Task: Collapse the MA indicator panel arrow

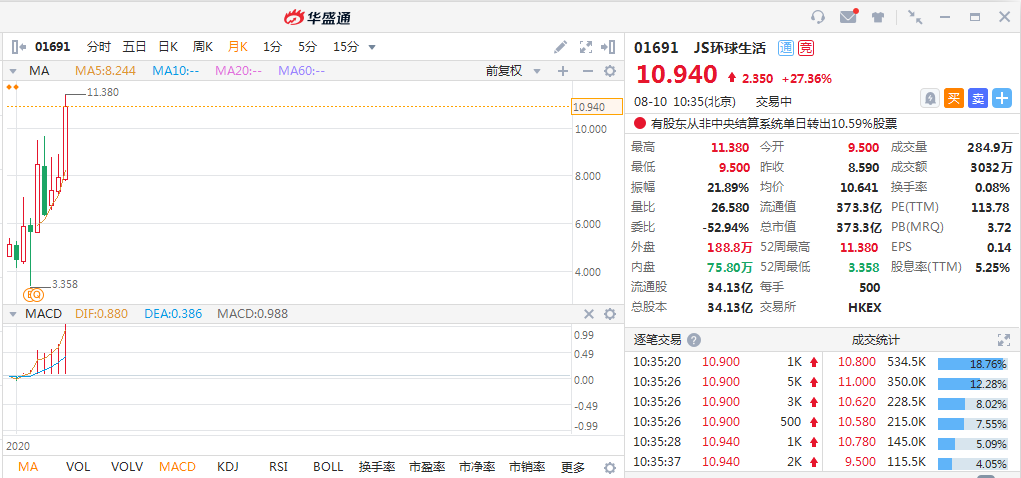Action: click(12, 71)
